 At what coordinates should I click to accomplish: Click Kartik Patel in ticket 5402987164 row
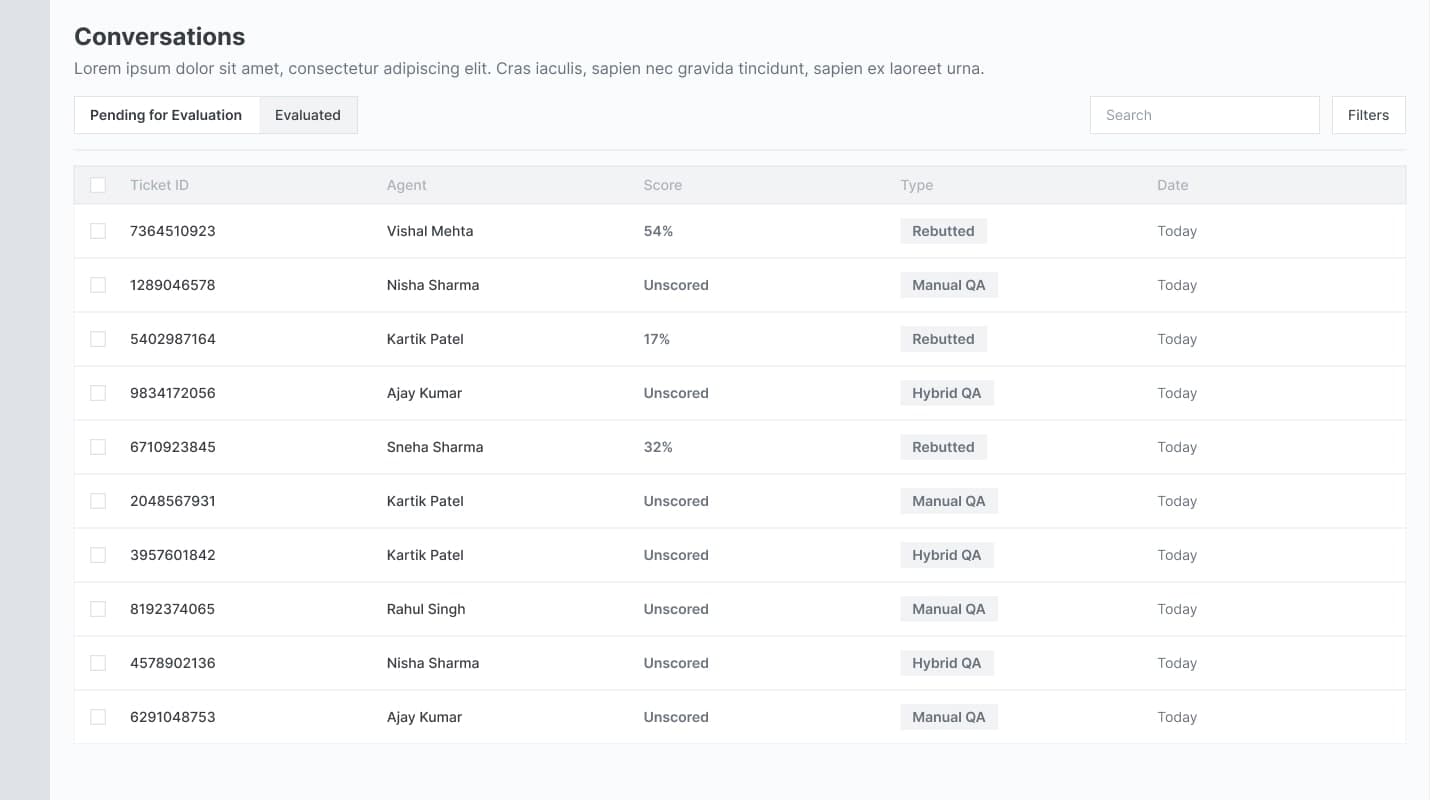click(425, 339)
